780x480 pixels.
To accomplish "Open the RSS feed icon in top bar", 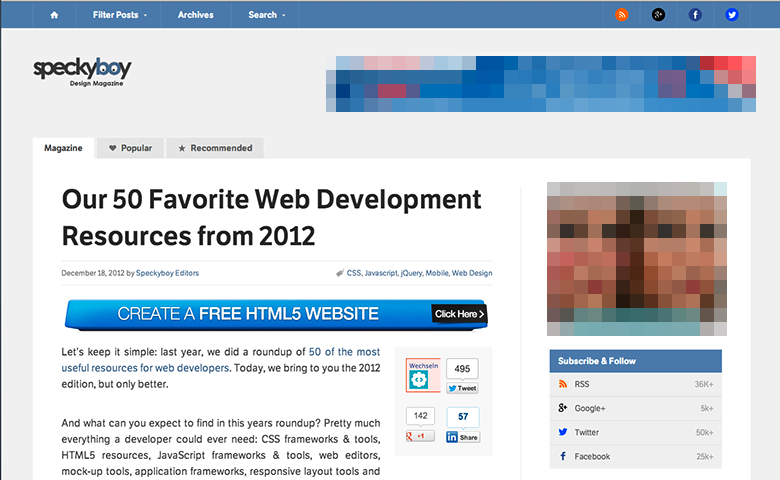I will (x=622, y=15).
